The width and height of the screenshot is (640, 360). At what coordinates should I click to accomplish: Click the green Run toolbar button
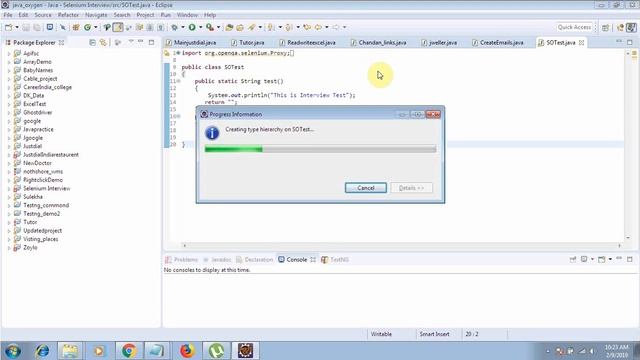tap(192, 27)
